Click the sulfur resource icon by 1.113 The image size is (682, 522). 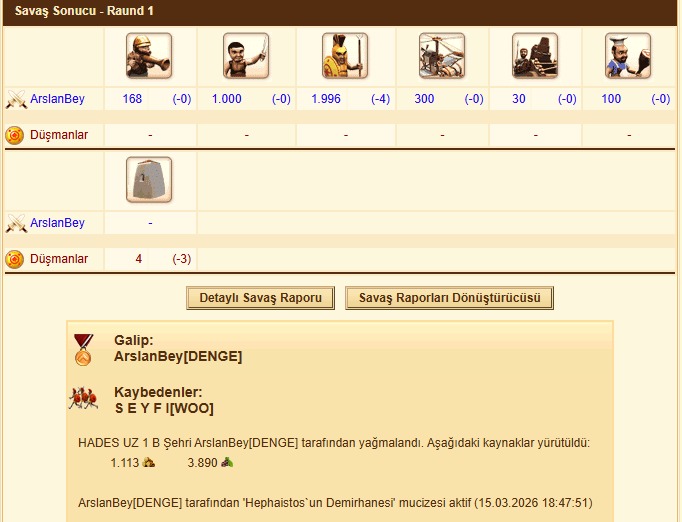(148, 462)
